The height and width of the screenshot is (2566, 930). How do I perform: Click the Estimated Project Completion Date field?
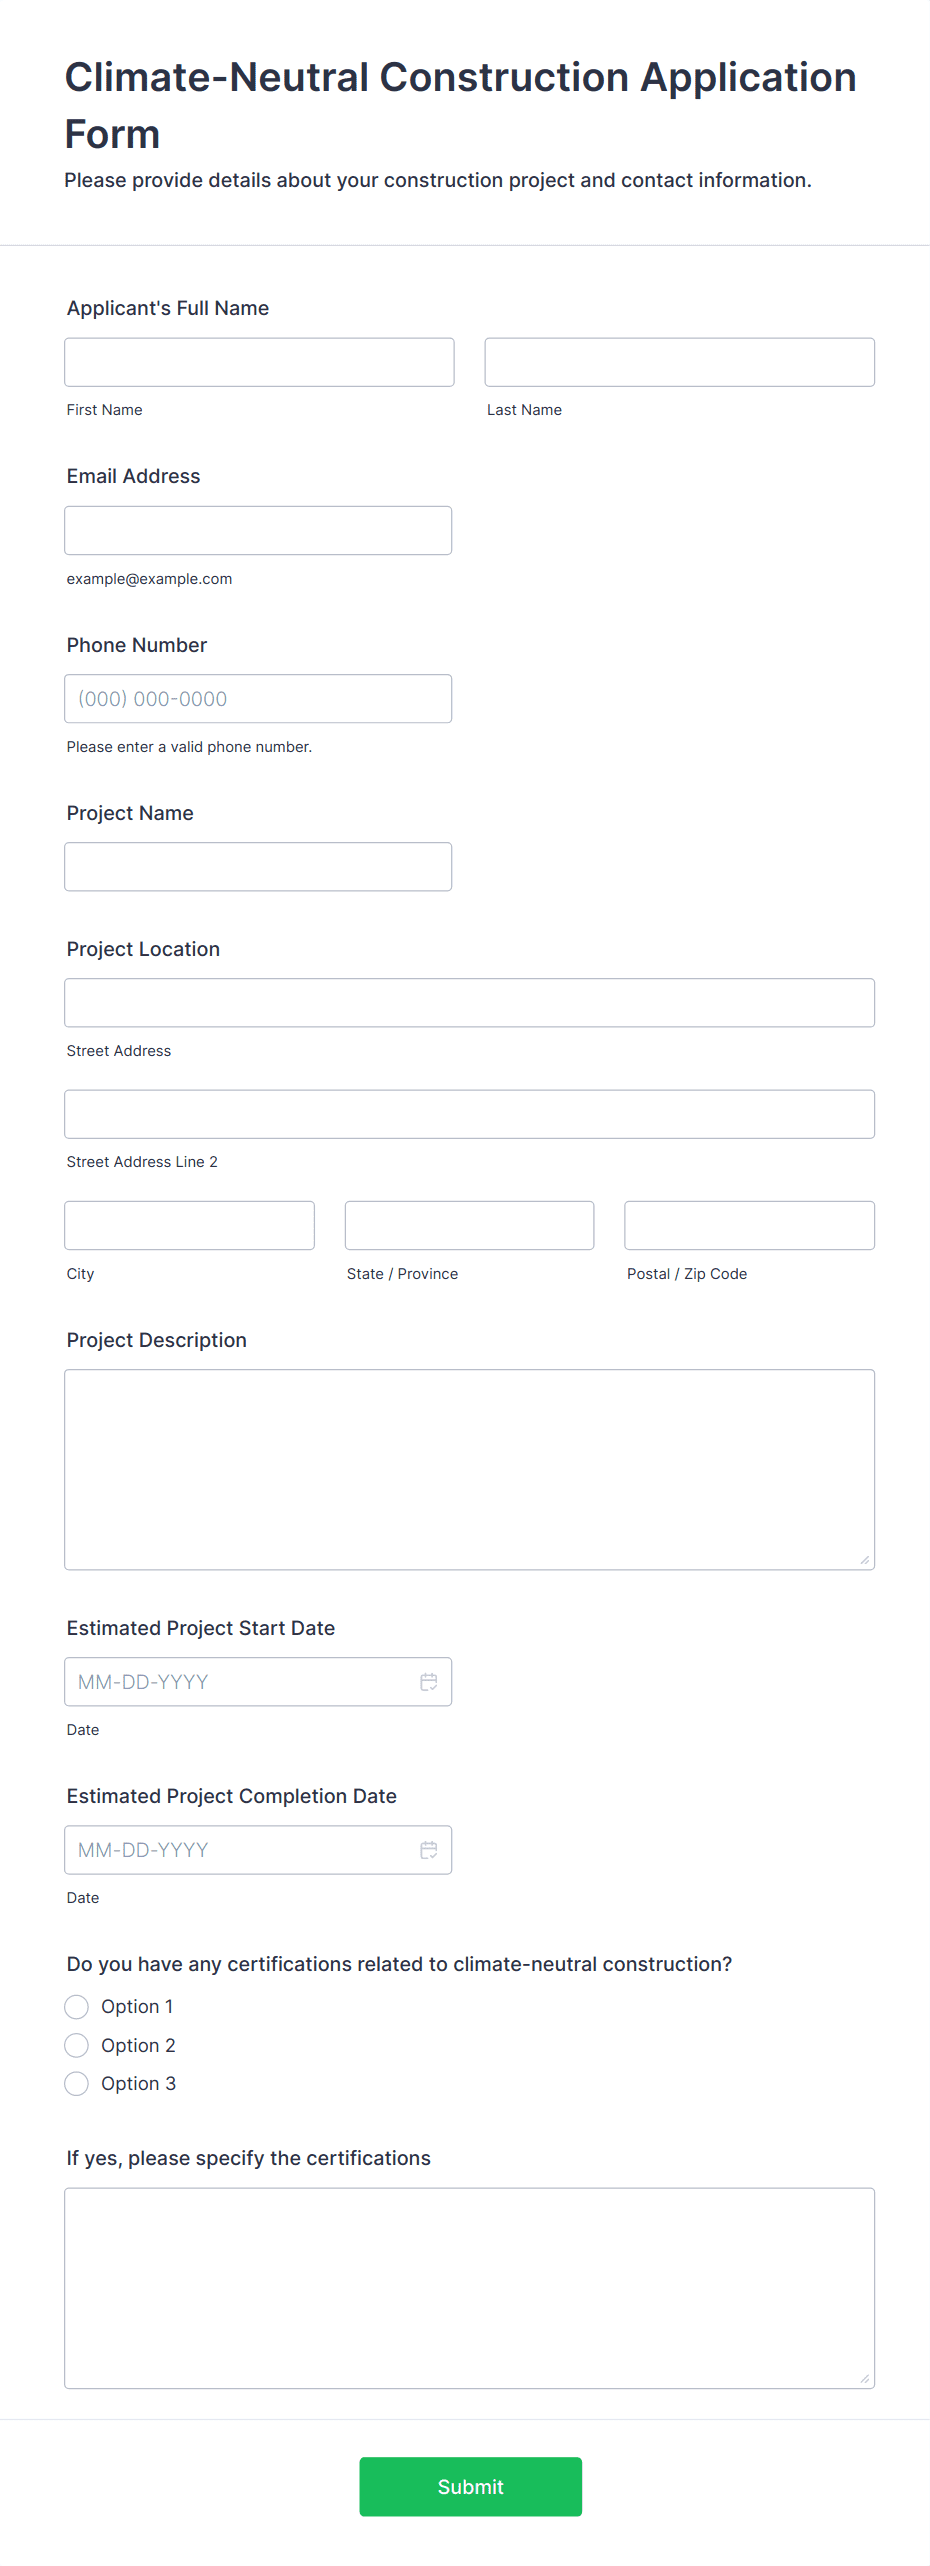(x=230, y=1849)
